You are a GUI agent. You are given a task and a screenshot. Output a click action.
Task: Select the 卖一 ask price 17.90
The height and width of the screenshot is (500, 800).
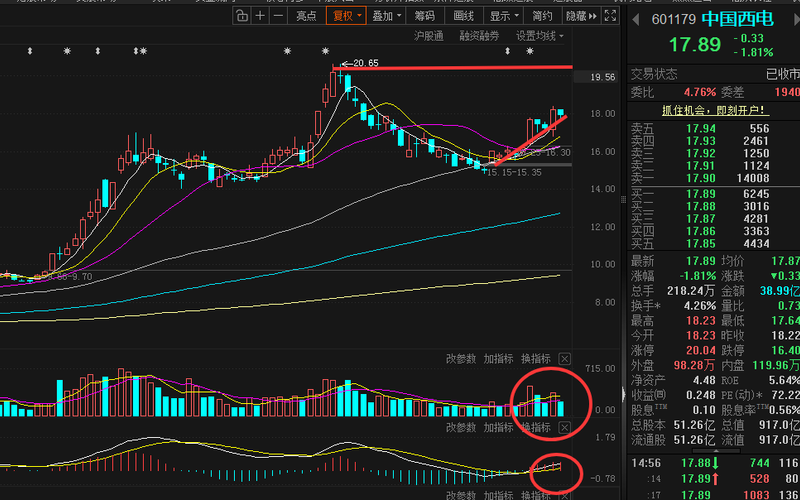[x=701, y=178]
